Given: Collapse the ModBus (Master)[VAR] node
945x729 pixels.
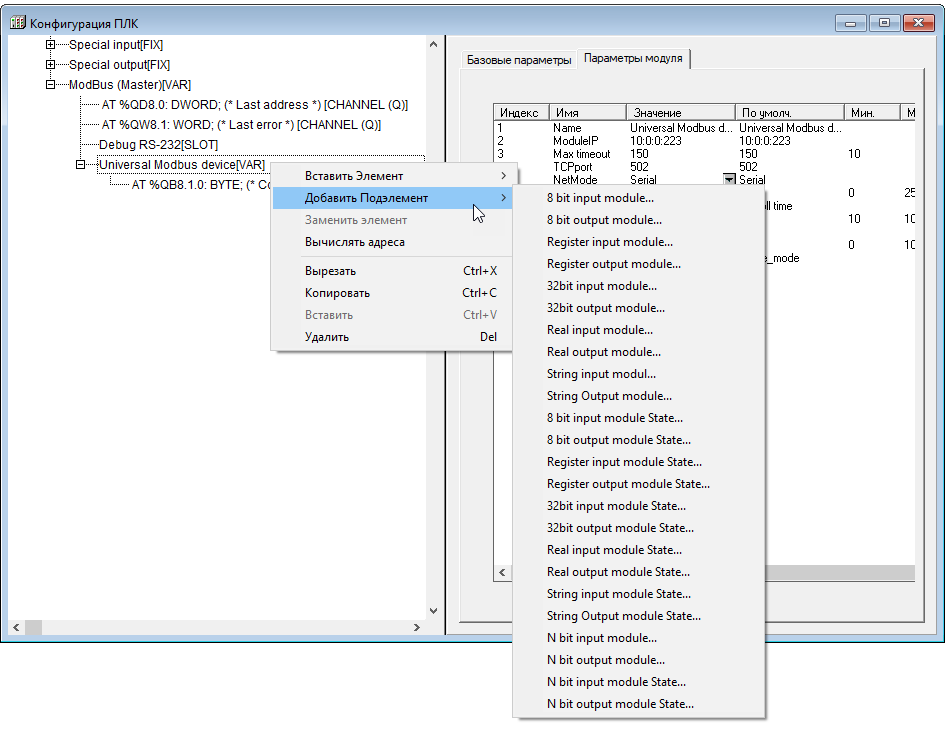Looking at the screenshot, I should (x=50, y=85).
